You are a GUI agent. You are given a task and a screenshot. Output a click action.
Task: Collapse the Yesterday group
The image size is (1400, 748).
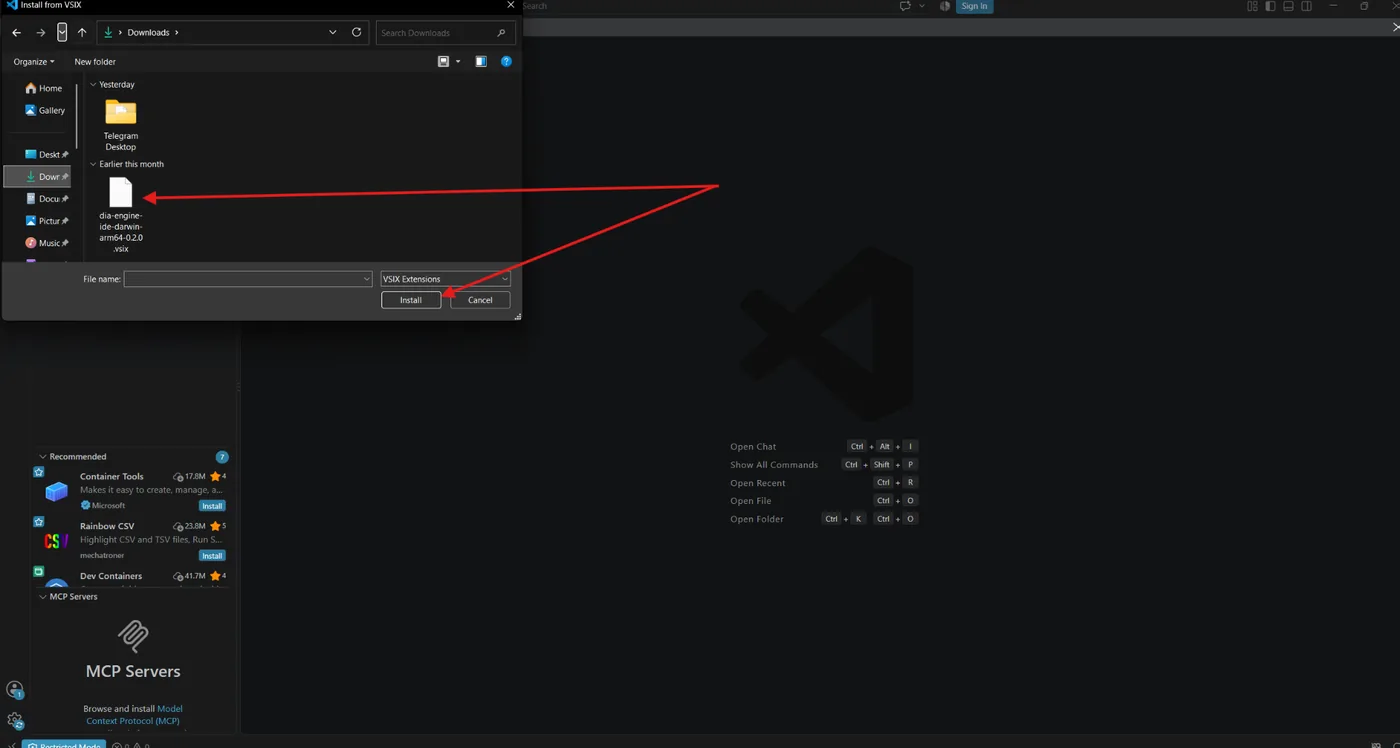(93, 85)
